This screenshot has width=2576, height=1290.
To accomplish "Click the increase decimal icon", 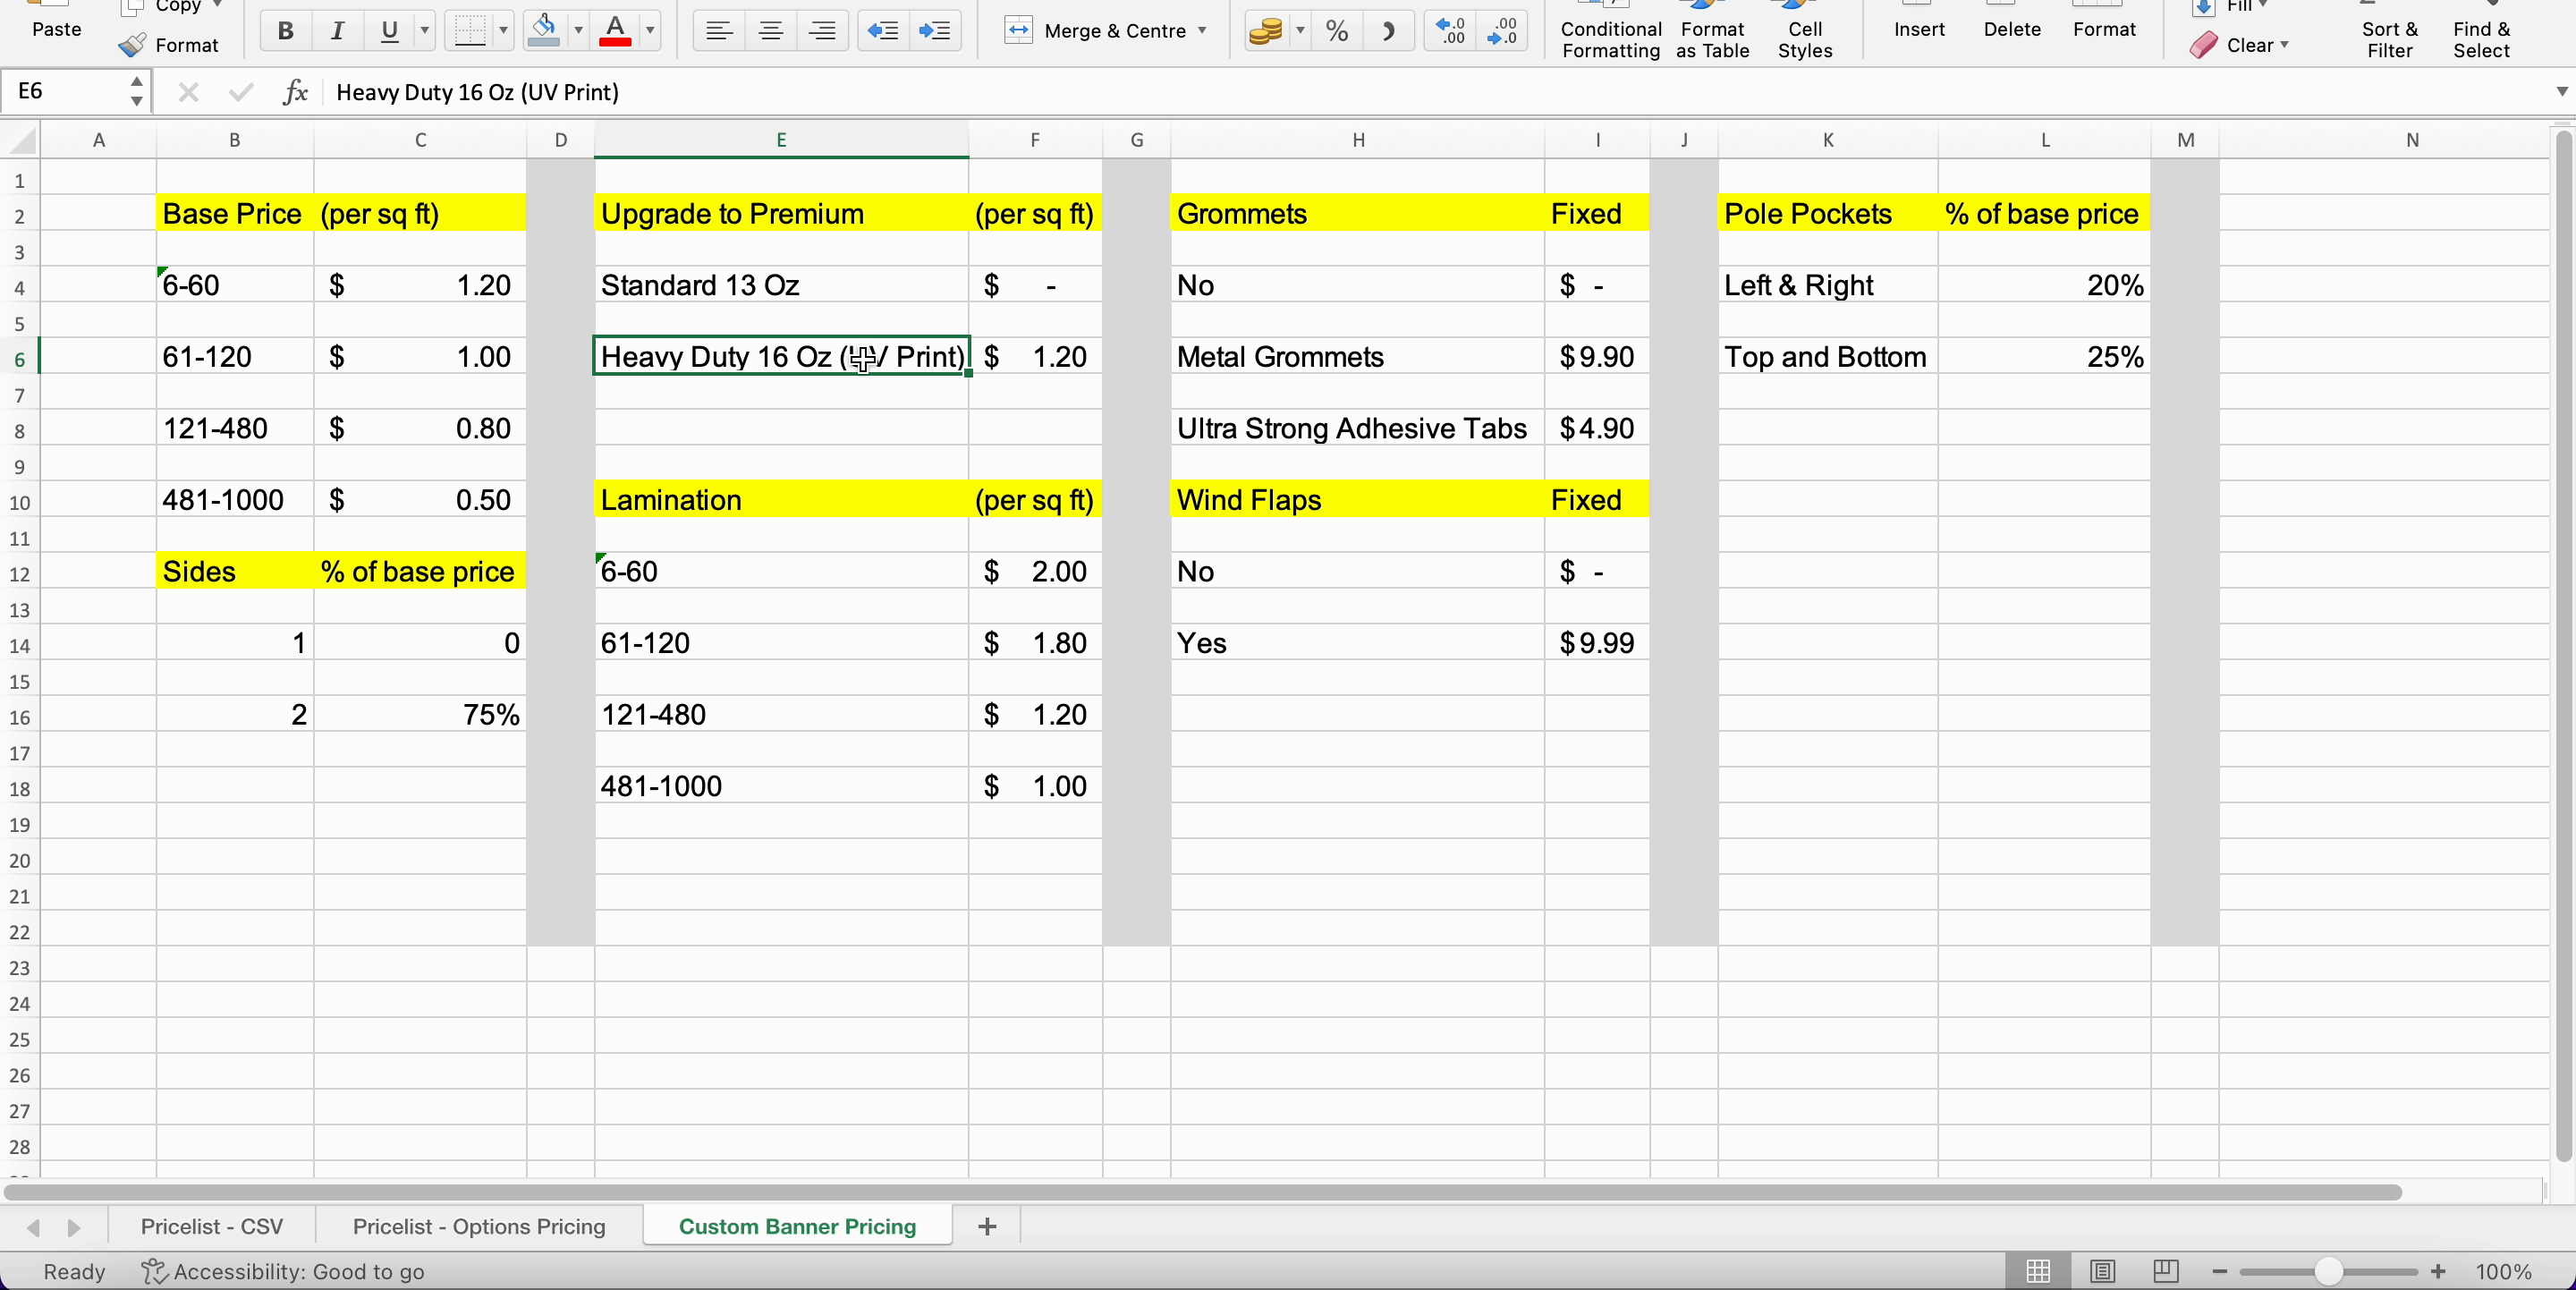I will click(1449, 31).
